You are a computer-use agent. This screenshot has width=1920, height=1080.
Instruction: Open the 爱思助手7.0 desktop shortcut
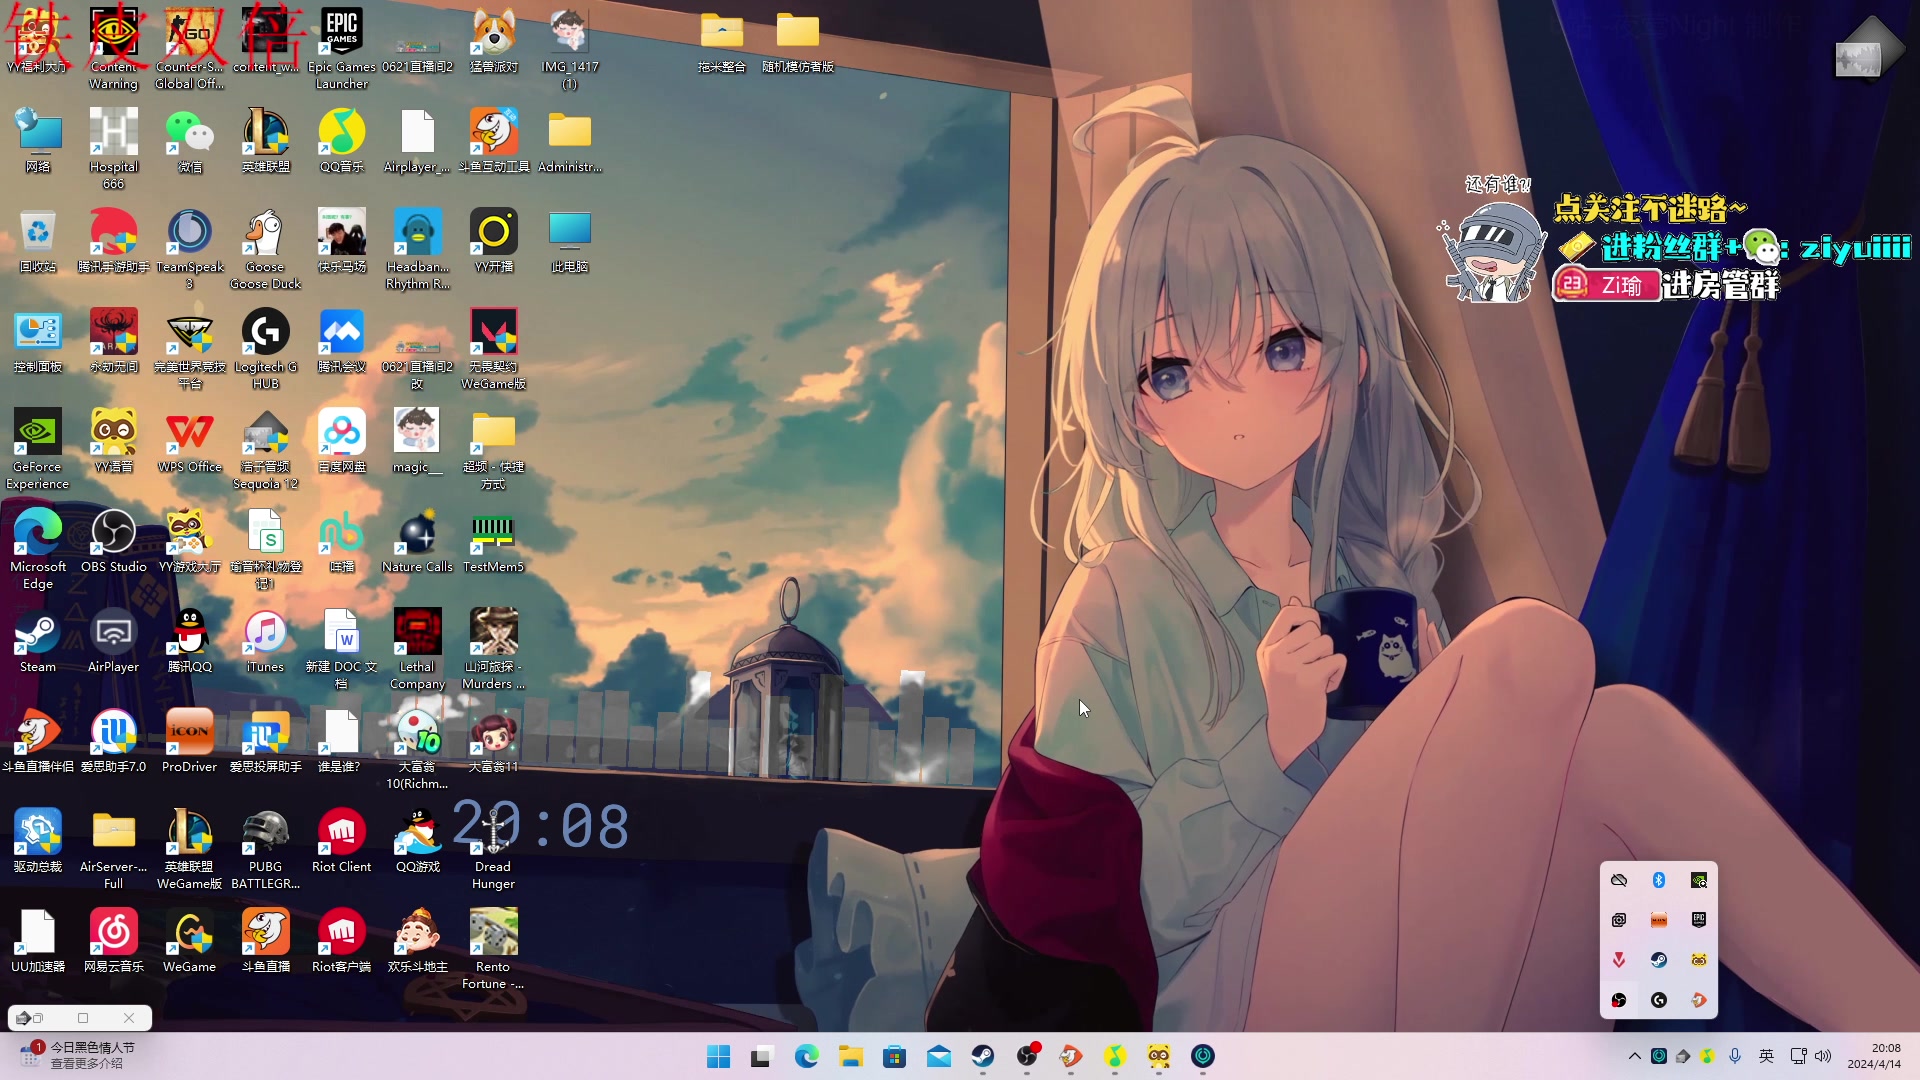[114, 740]
